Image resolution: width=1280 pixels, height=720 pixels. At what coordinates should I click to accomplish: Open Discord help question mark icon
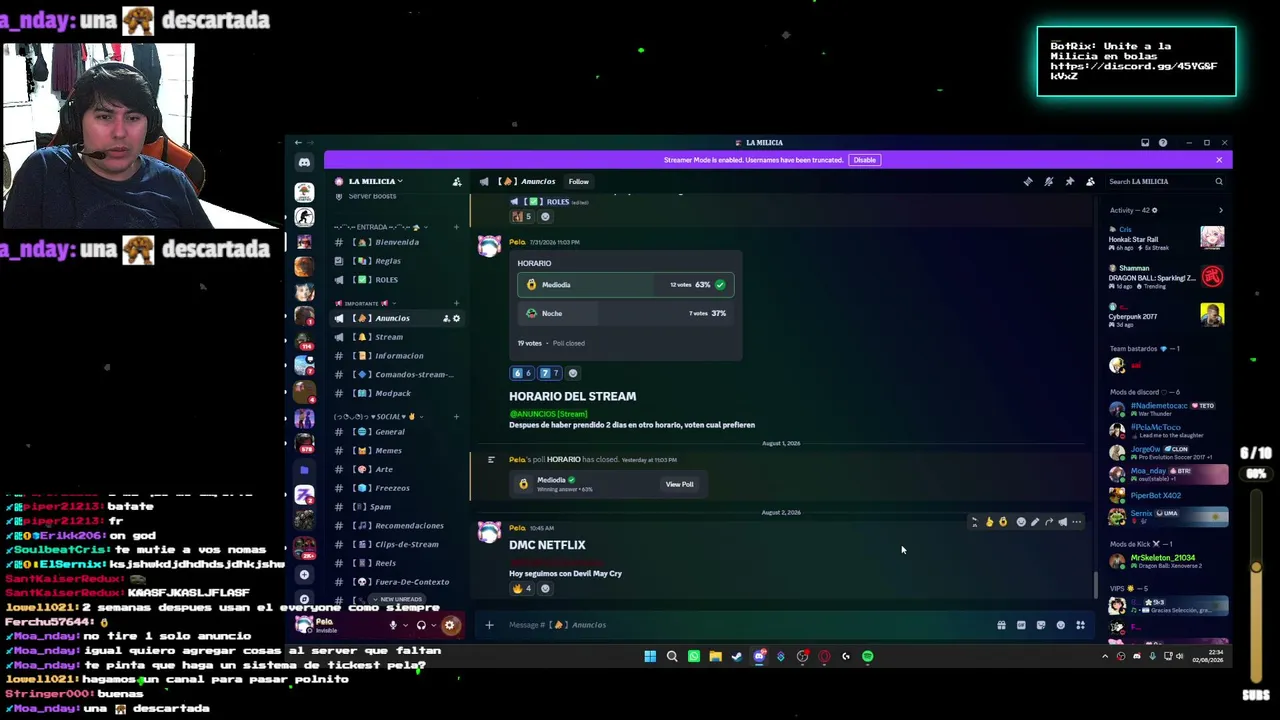pyautogui.click(x=1163, y=143)
